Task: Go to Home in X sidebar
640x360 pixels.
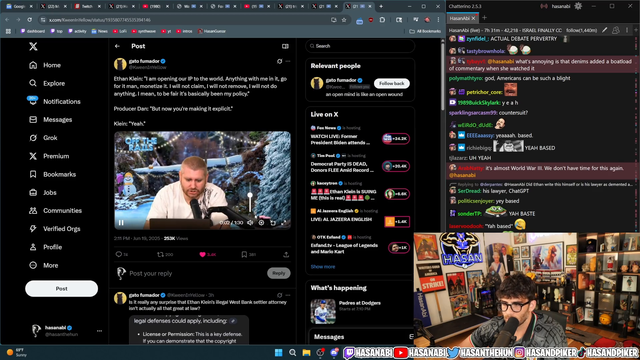Action: [x=45, y=65]
